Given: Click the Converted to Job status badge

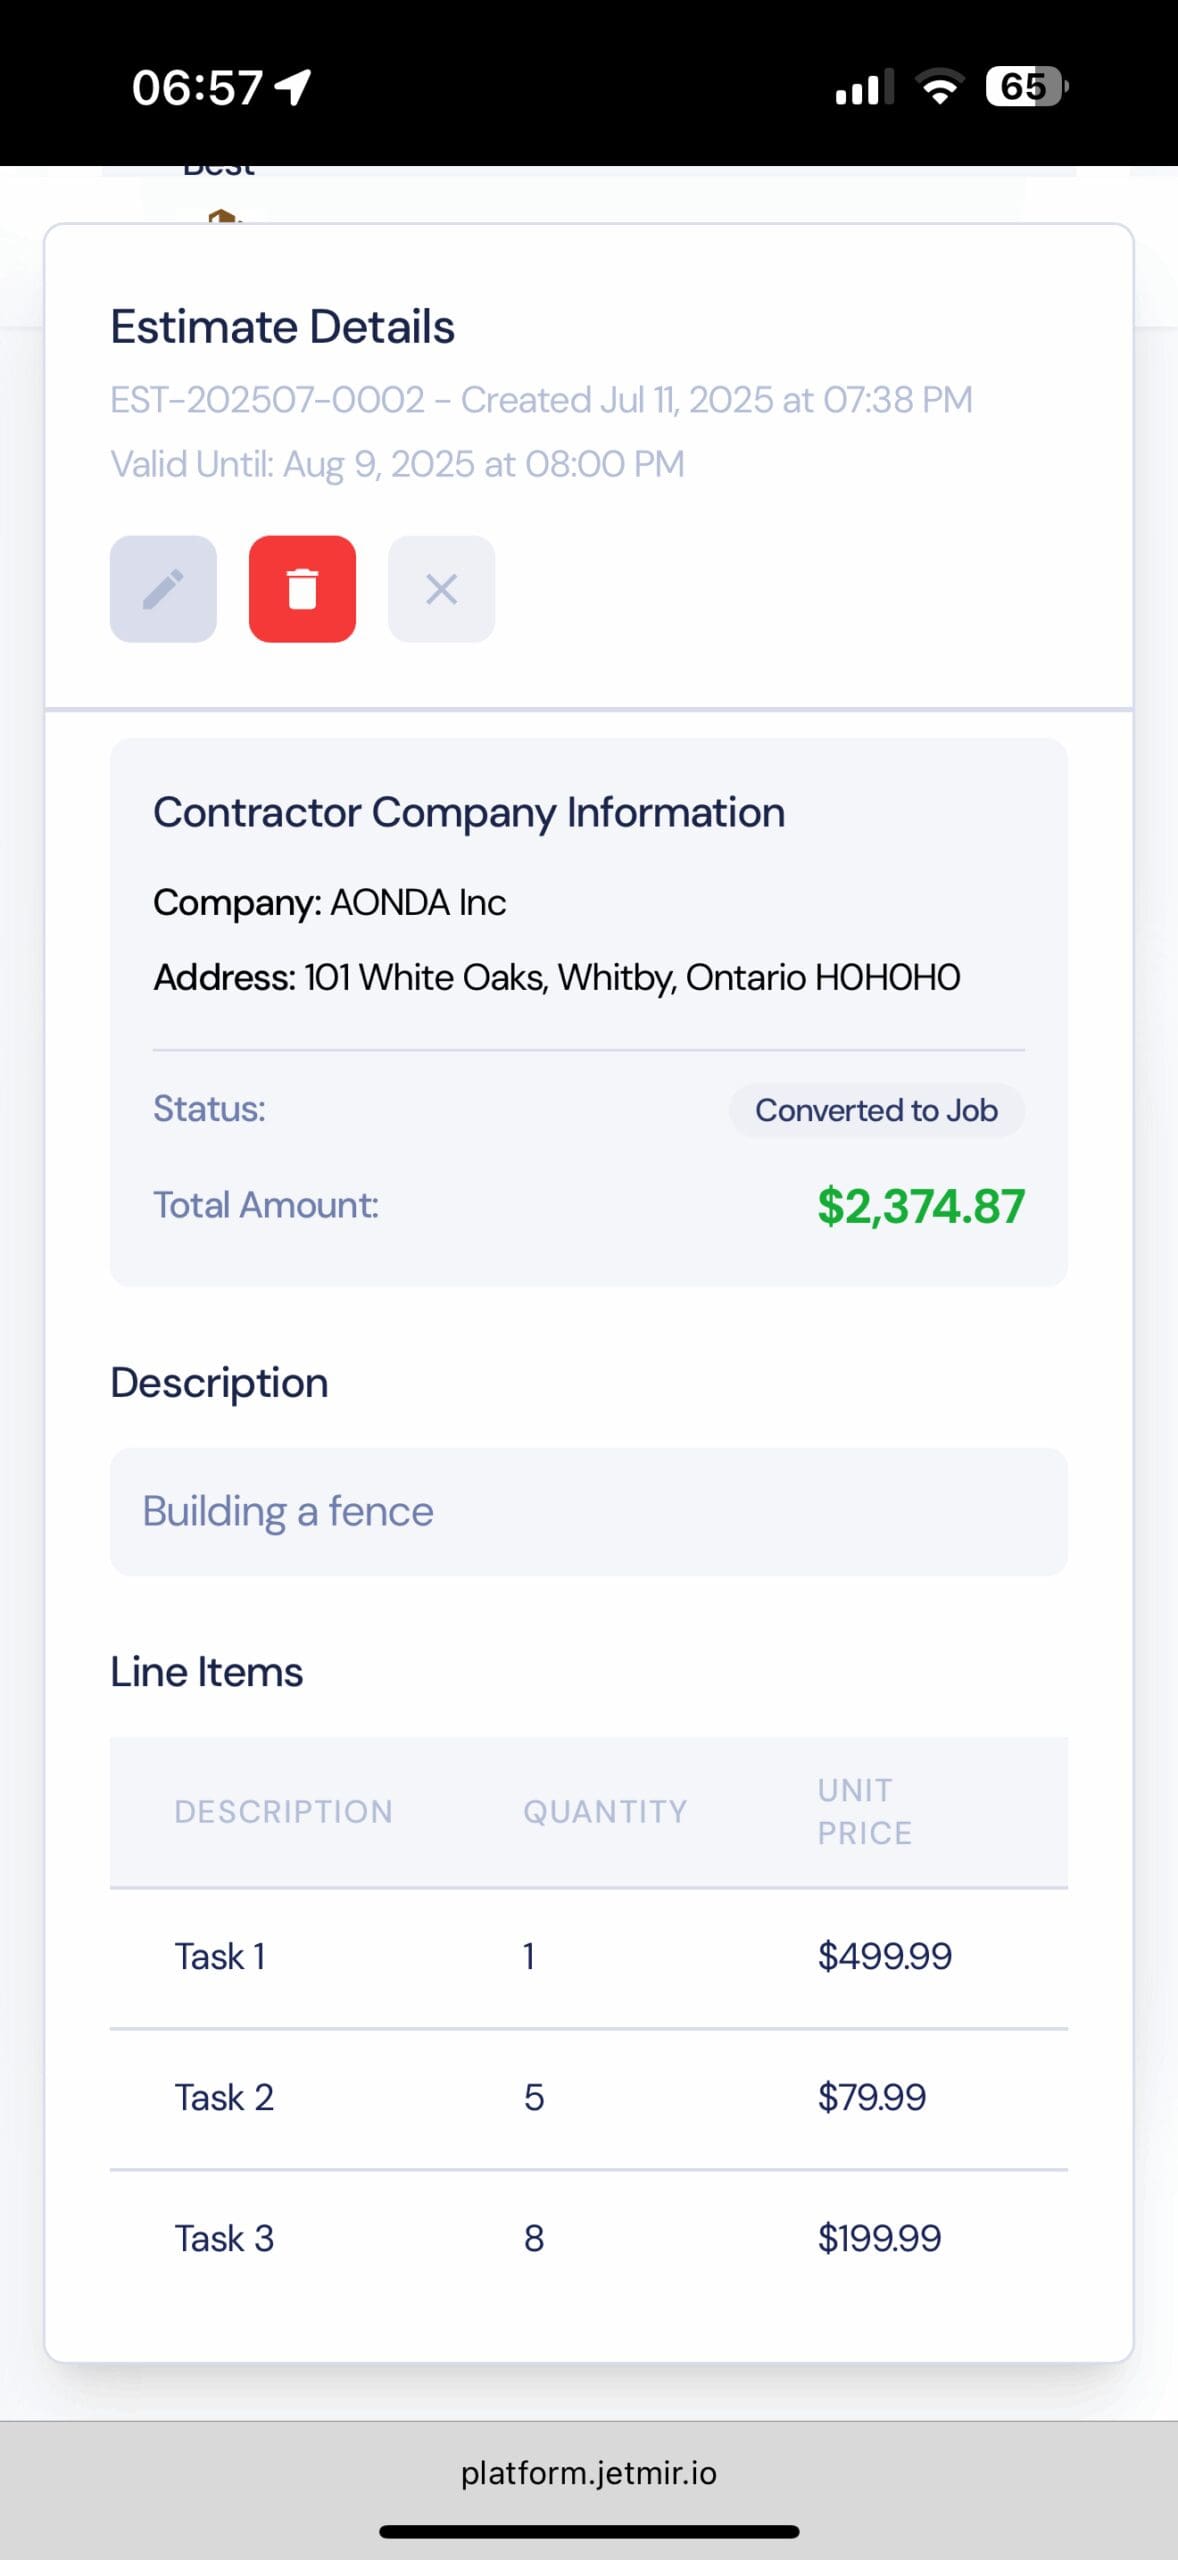Looking at the screenshot, I should pyautogui.click(x=876, y=1110).
